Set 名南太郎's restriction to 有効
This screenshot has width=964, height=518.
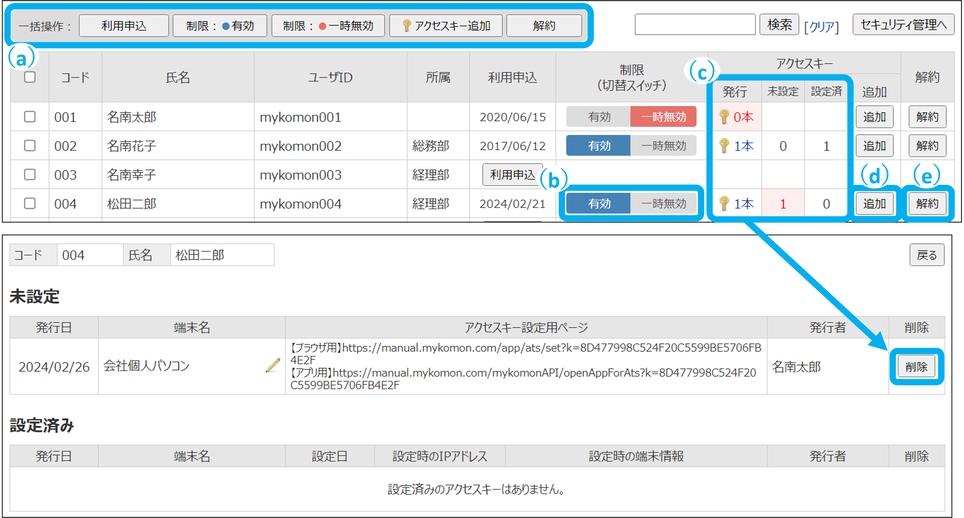coord(599,117)
